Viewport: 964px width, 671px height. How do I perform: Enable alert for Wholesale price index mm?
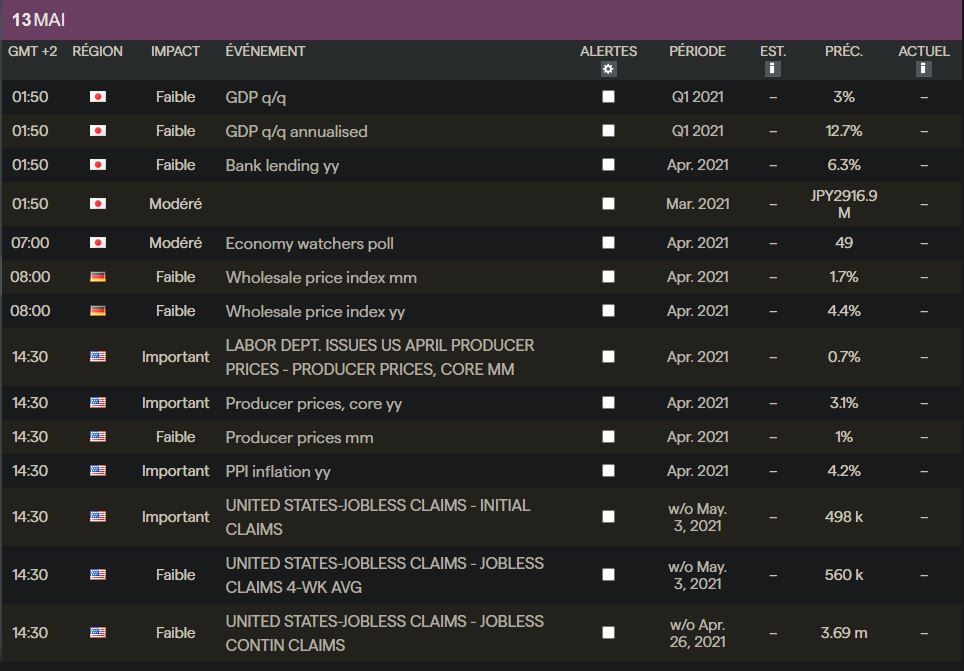(x=608, y=277)
